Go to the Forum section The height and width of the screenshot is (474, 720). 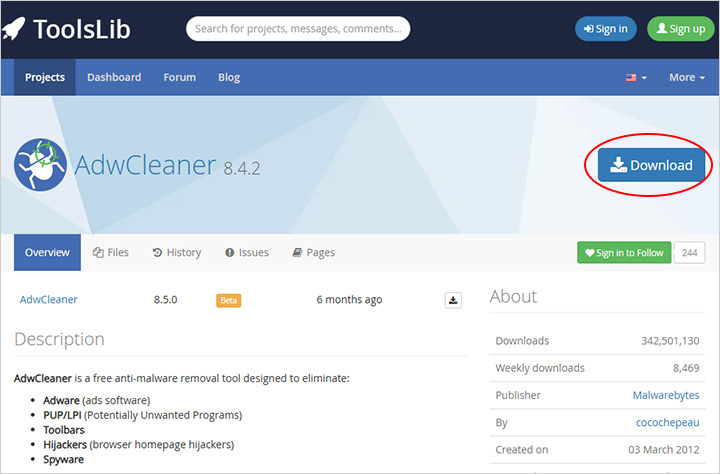point(180,77)
